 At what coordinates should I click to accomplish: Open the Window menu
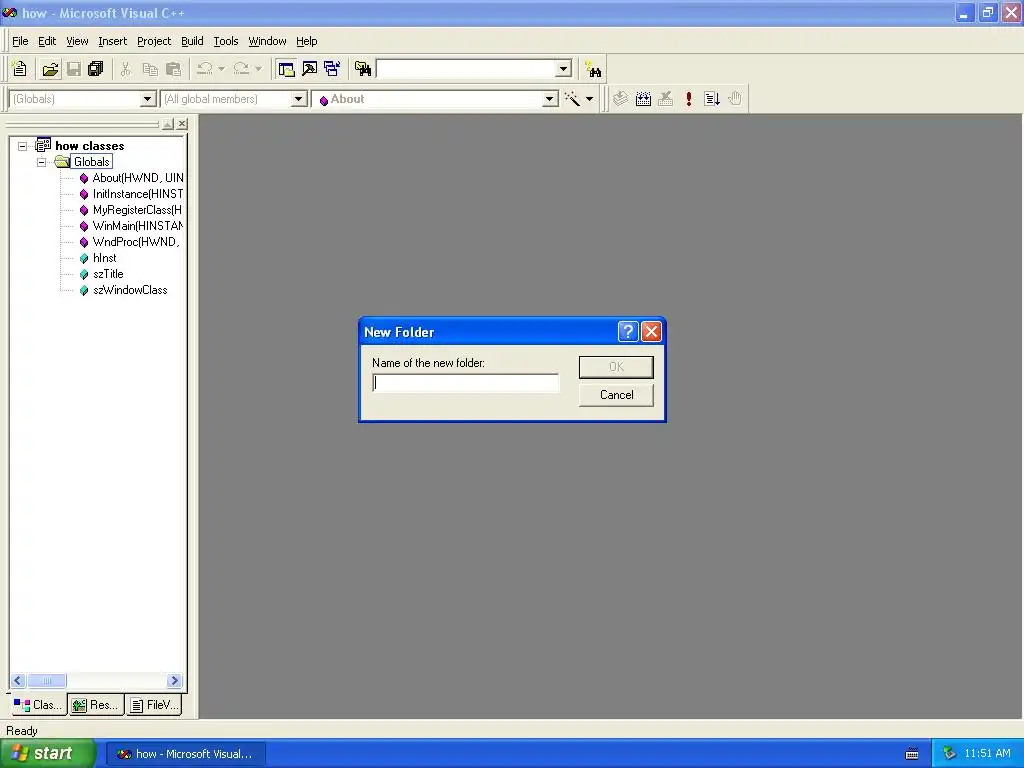pos(267,41)
